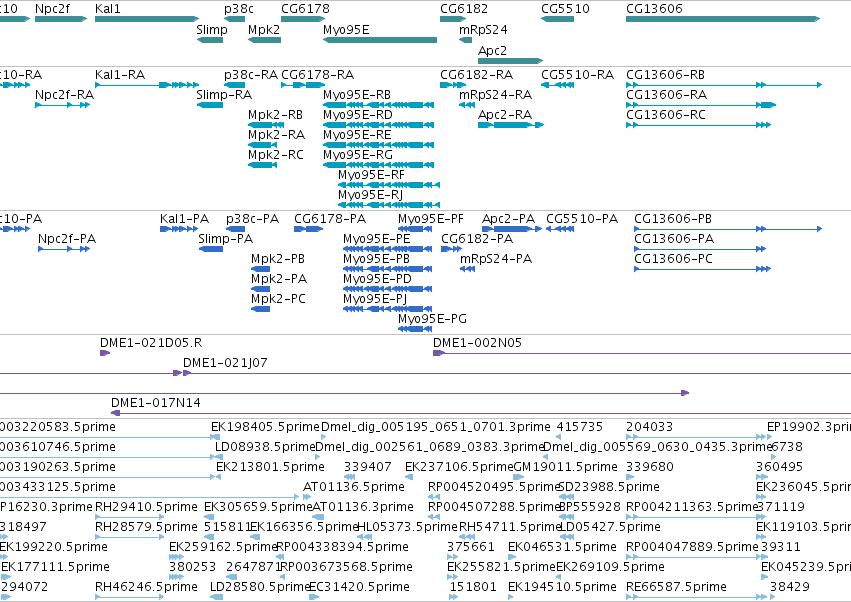The image size is (851, 602).
Task: Click the Mpk2 gene label
Action: [x=264, y=29]
